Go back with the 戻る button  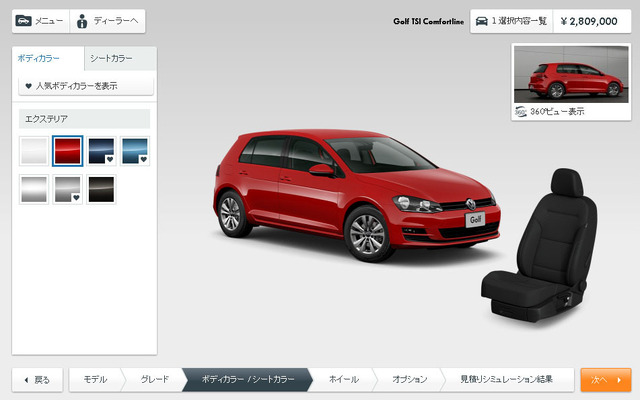click(x=37, y=380)
